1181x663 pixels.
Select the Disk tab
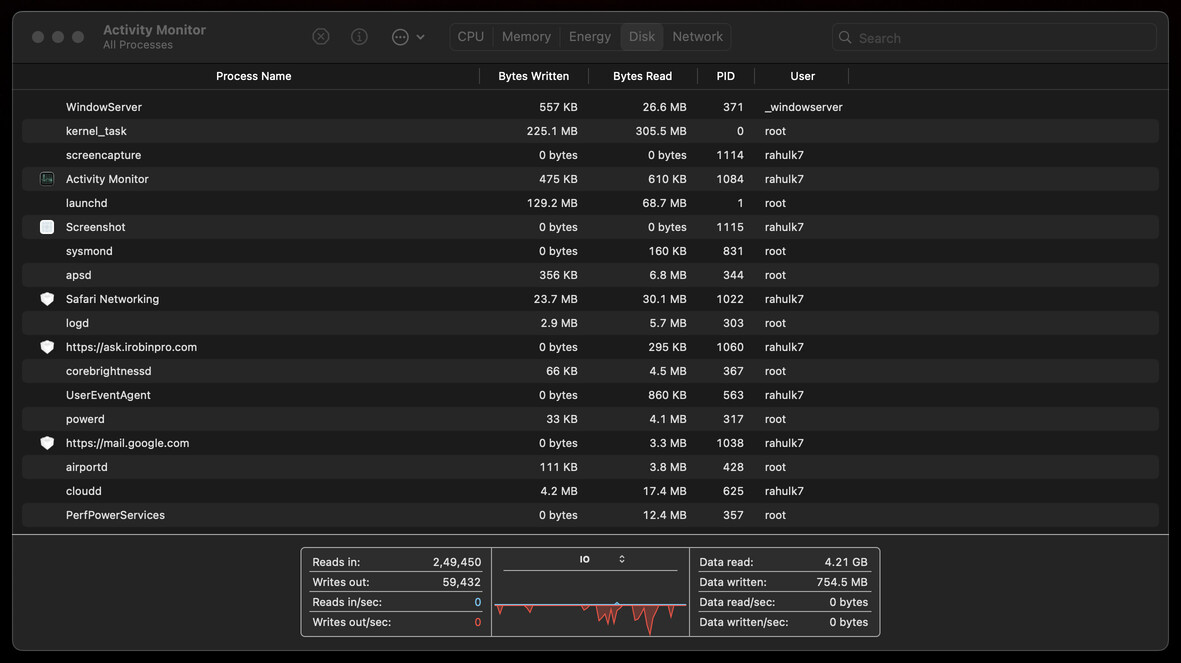click(642, 36)
